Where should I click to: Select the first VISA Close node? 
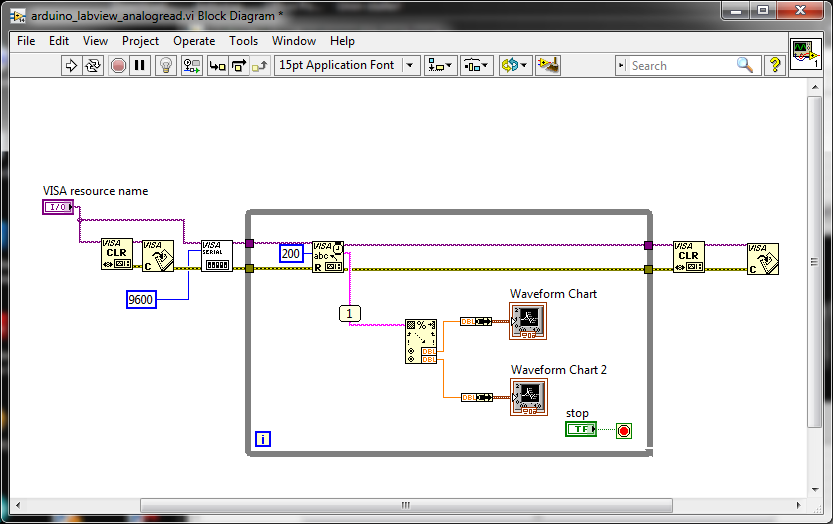pos(158,256)
